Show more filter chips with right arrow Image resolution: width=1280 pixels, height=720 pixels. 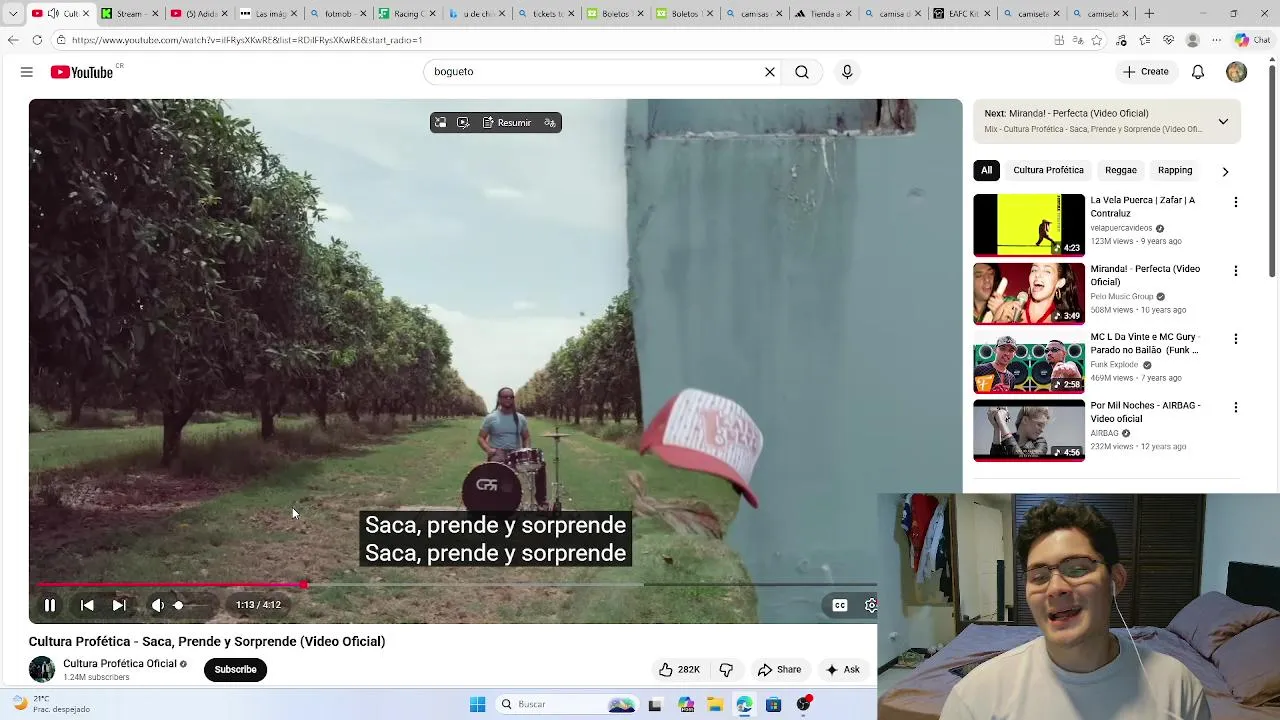tap(1225, 171)
